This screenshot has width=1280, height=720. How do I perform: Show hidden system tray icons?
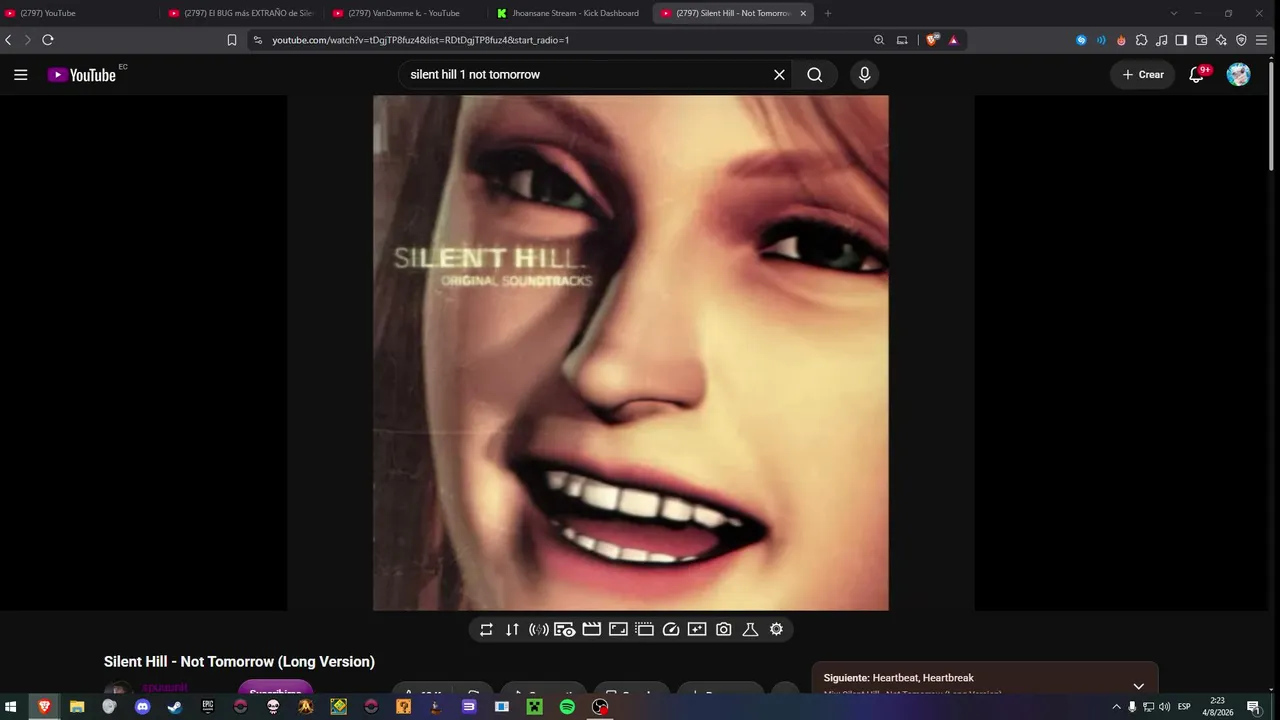1116,707
